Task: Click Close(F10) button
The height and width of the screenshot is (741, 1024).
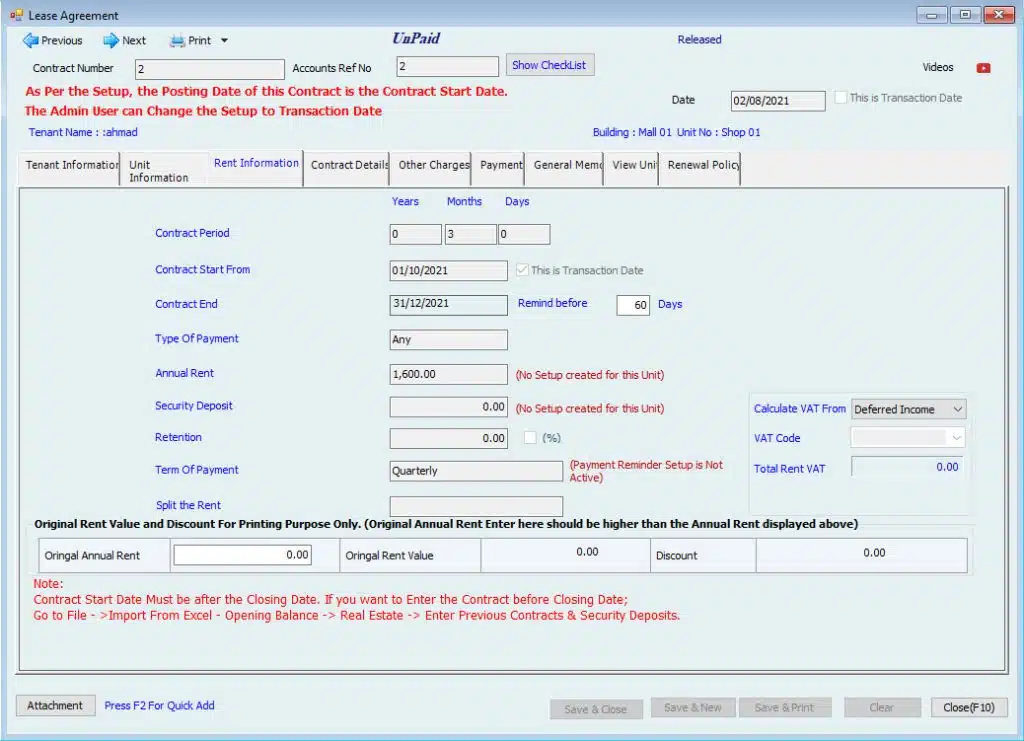Action: [969, 708]
